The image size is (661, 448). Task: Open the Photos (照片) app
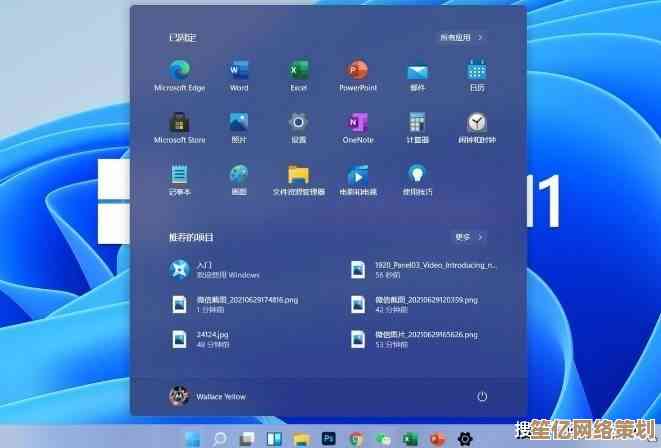pos(239,123)
